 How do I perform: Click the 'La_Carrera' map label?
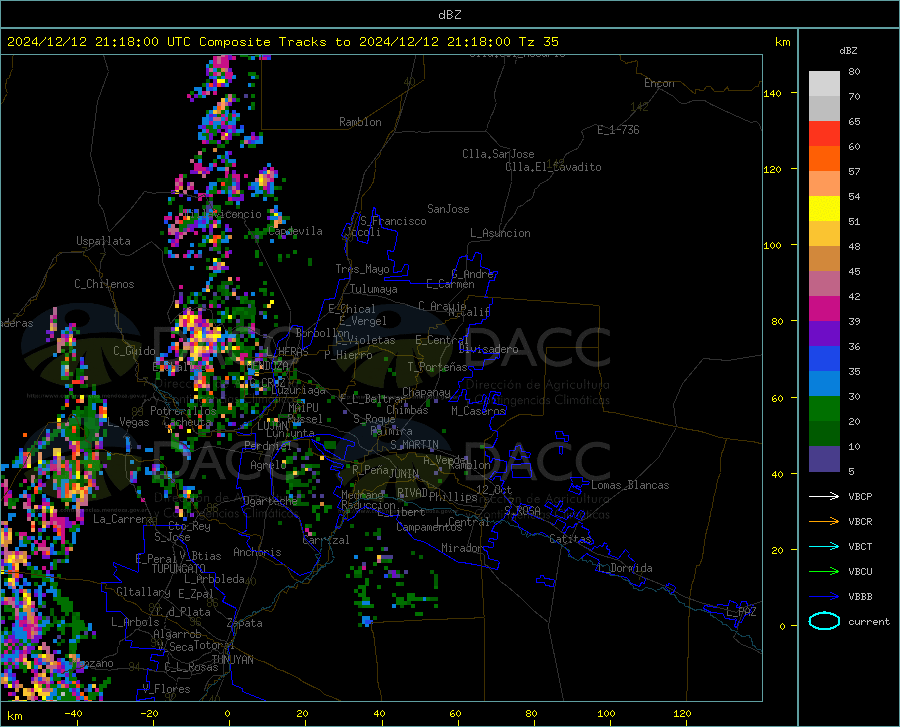point(123,519)
